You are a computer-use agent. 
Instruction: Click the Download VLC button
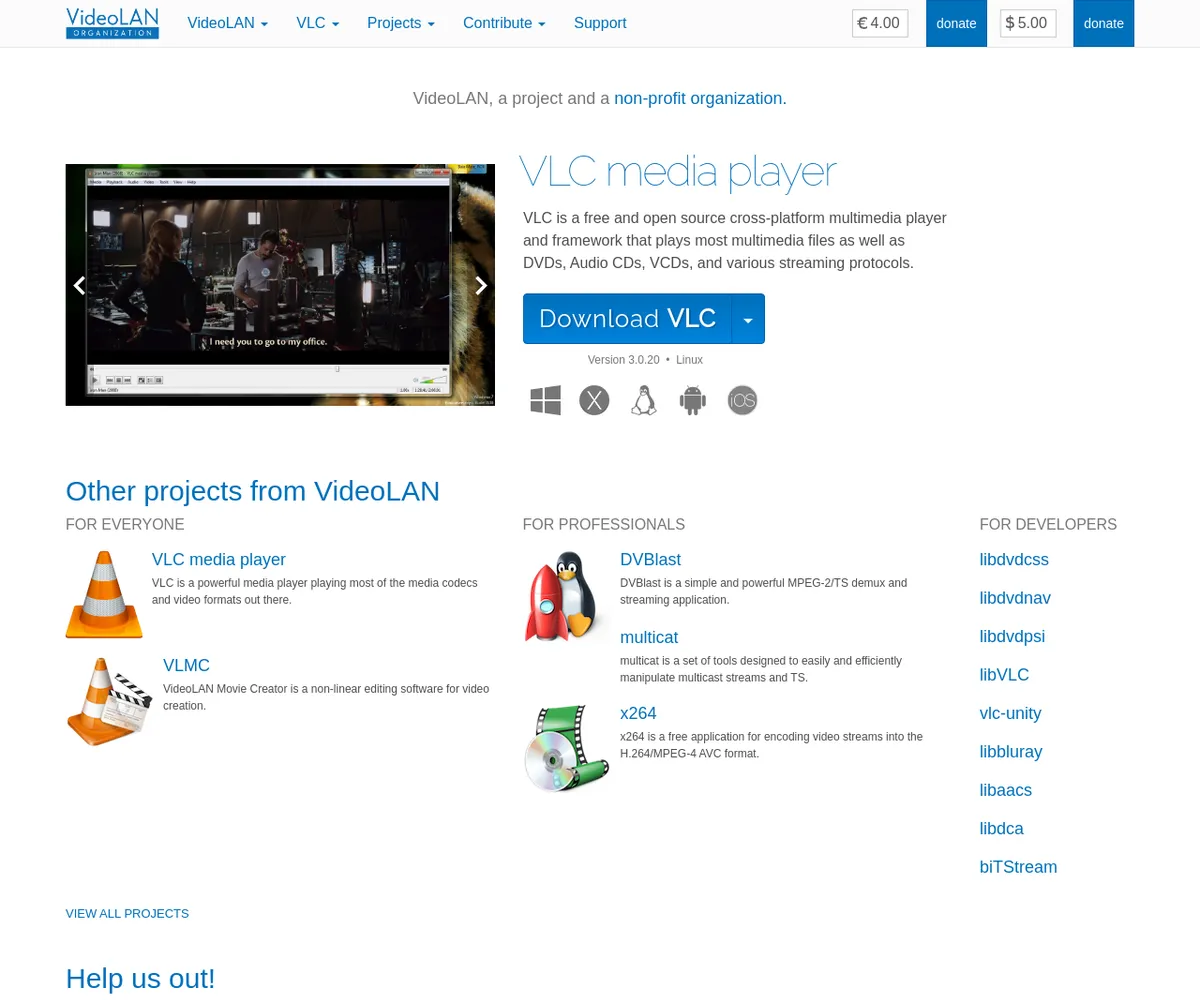627,319
